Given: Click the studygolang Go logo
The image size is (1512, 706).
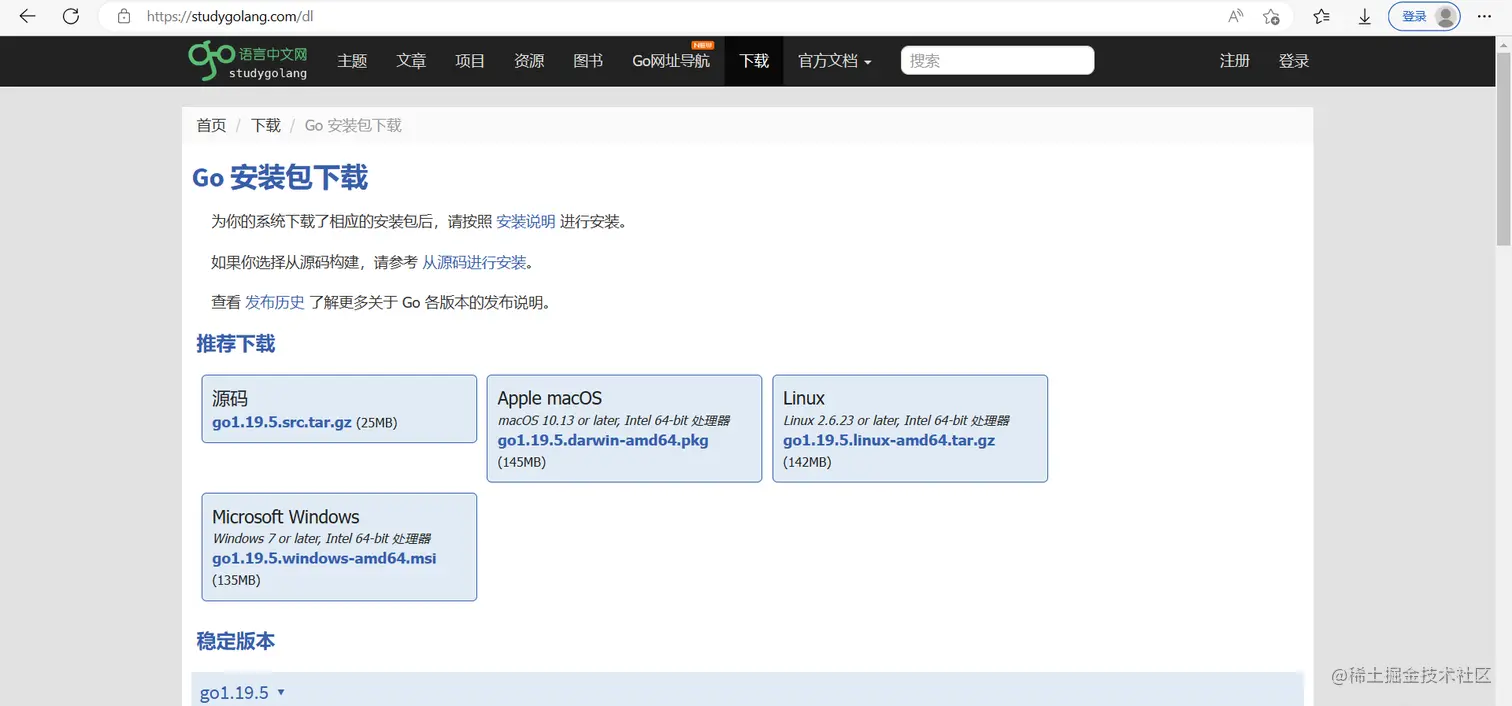Looking at the screenshot, I should click(248, 61).
